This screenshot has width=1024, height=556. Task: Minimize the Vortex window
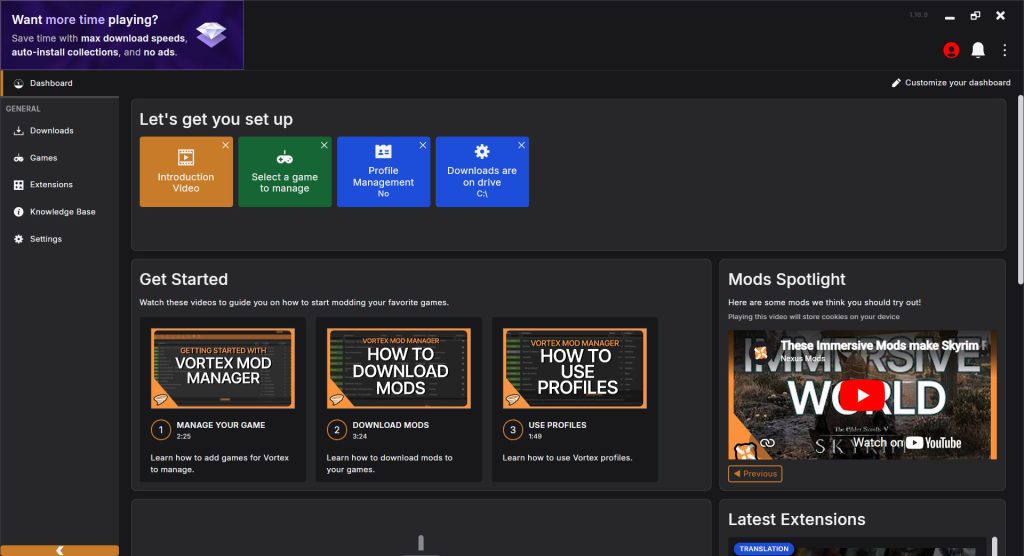[950, 16]
